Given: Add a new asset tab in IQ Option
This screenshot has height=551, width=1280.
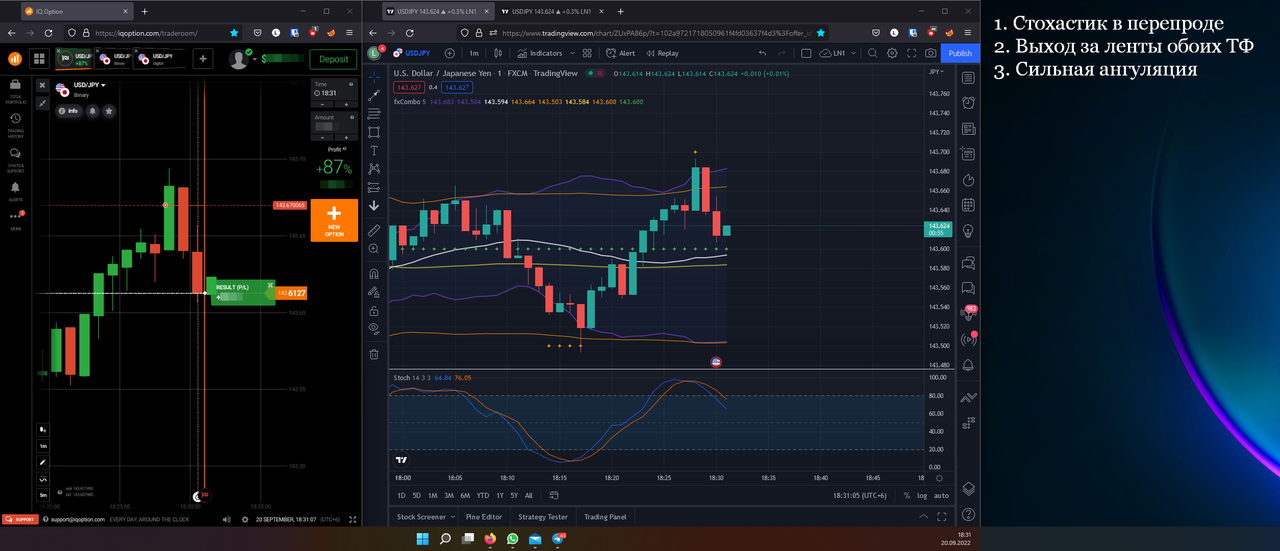Looking at the screenshot, I should (x=203, y=59).
